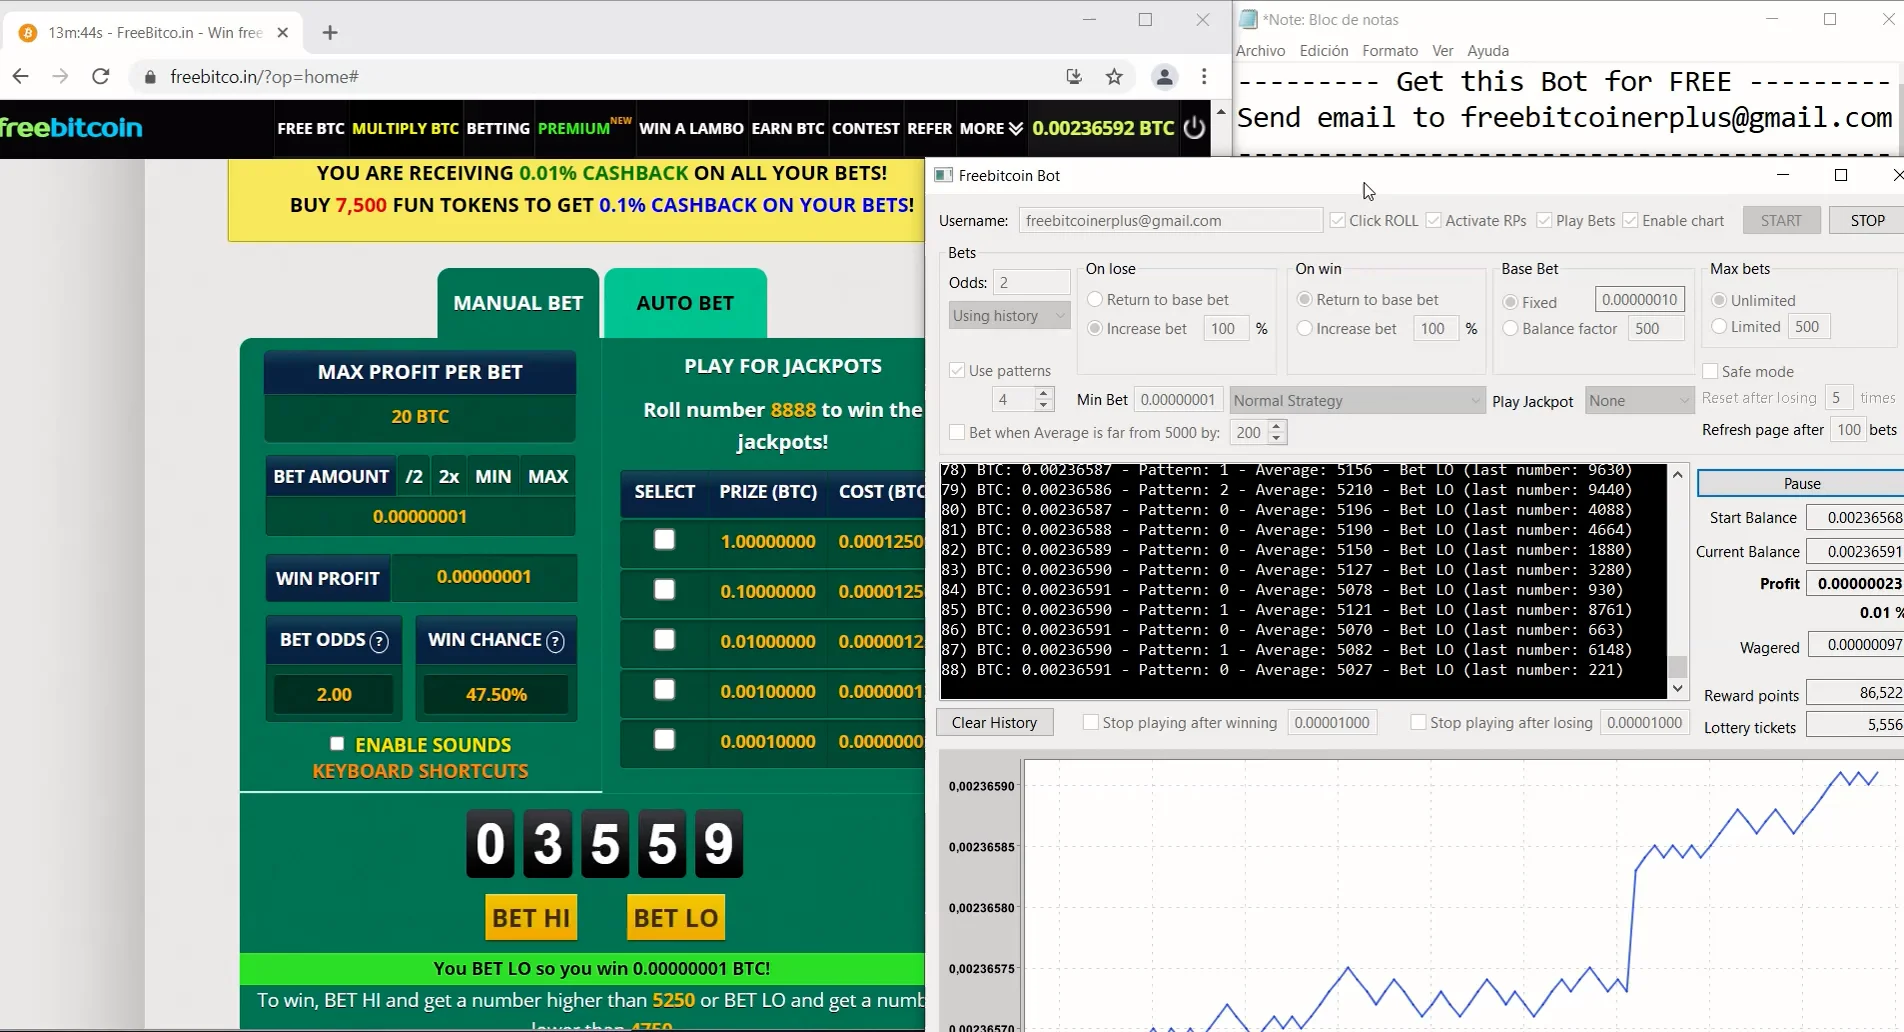Click the freebitcoin logo

tap(72, 127)
